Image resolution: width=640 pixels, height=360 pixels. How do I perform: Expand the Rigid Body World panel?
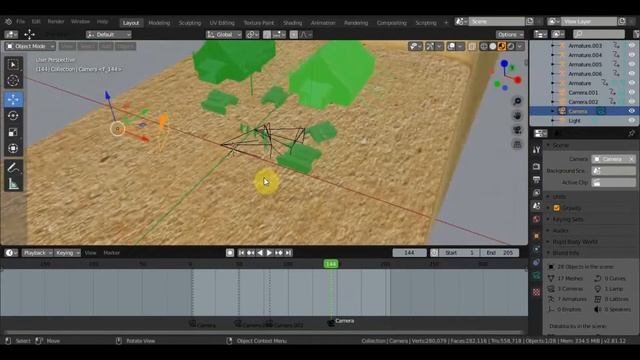coord(575,242)
